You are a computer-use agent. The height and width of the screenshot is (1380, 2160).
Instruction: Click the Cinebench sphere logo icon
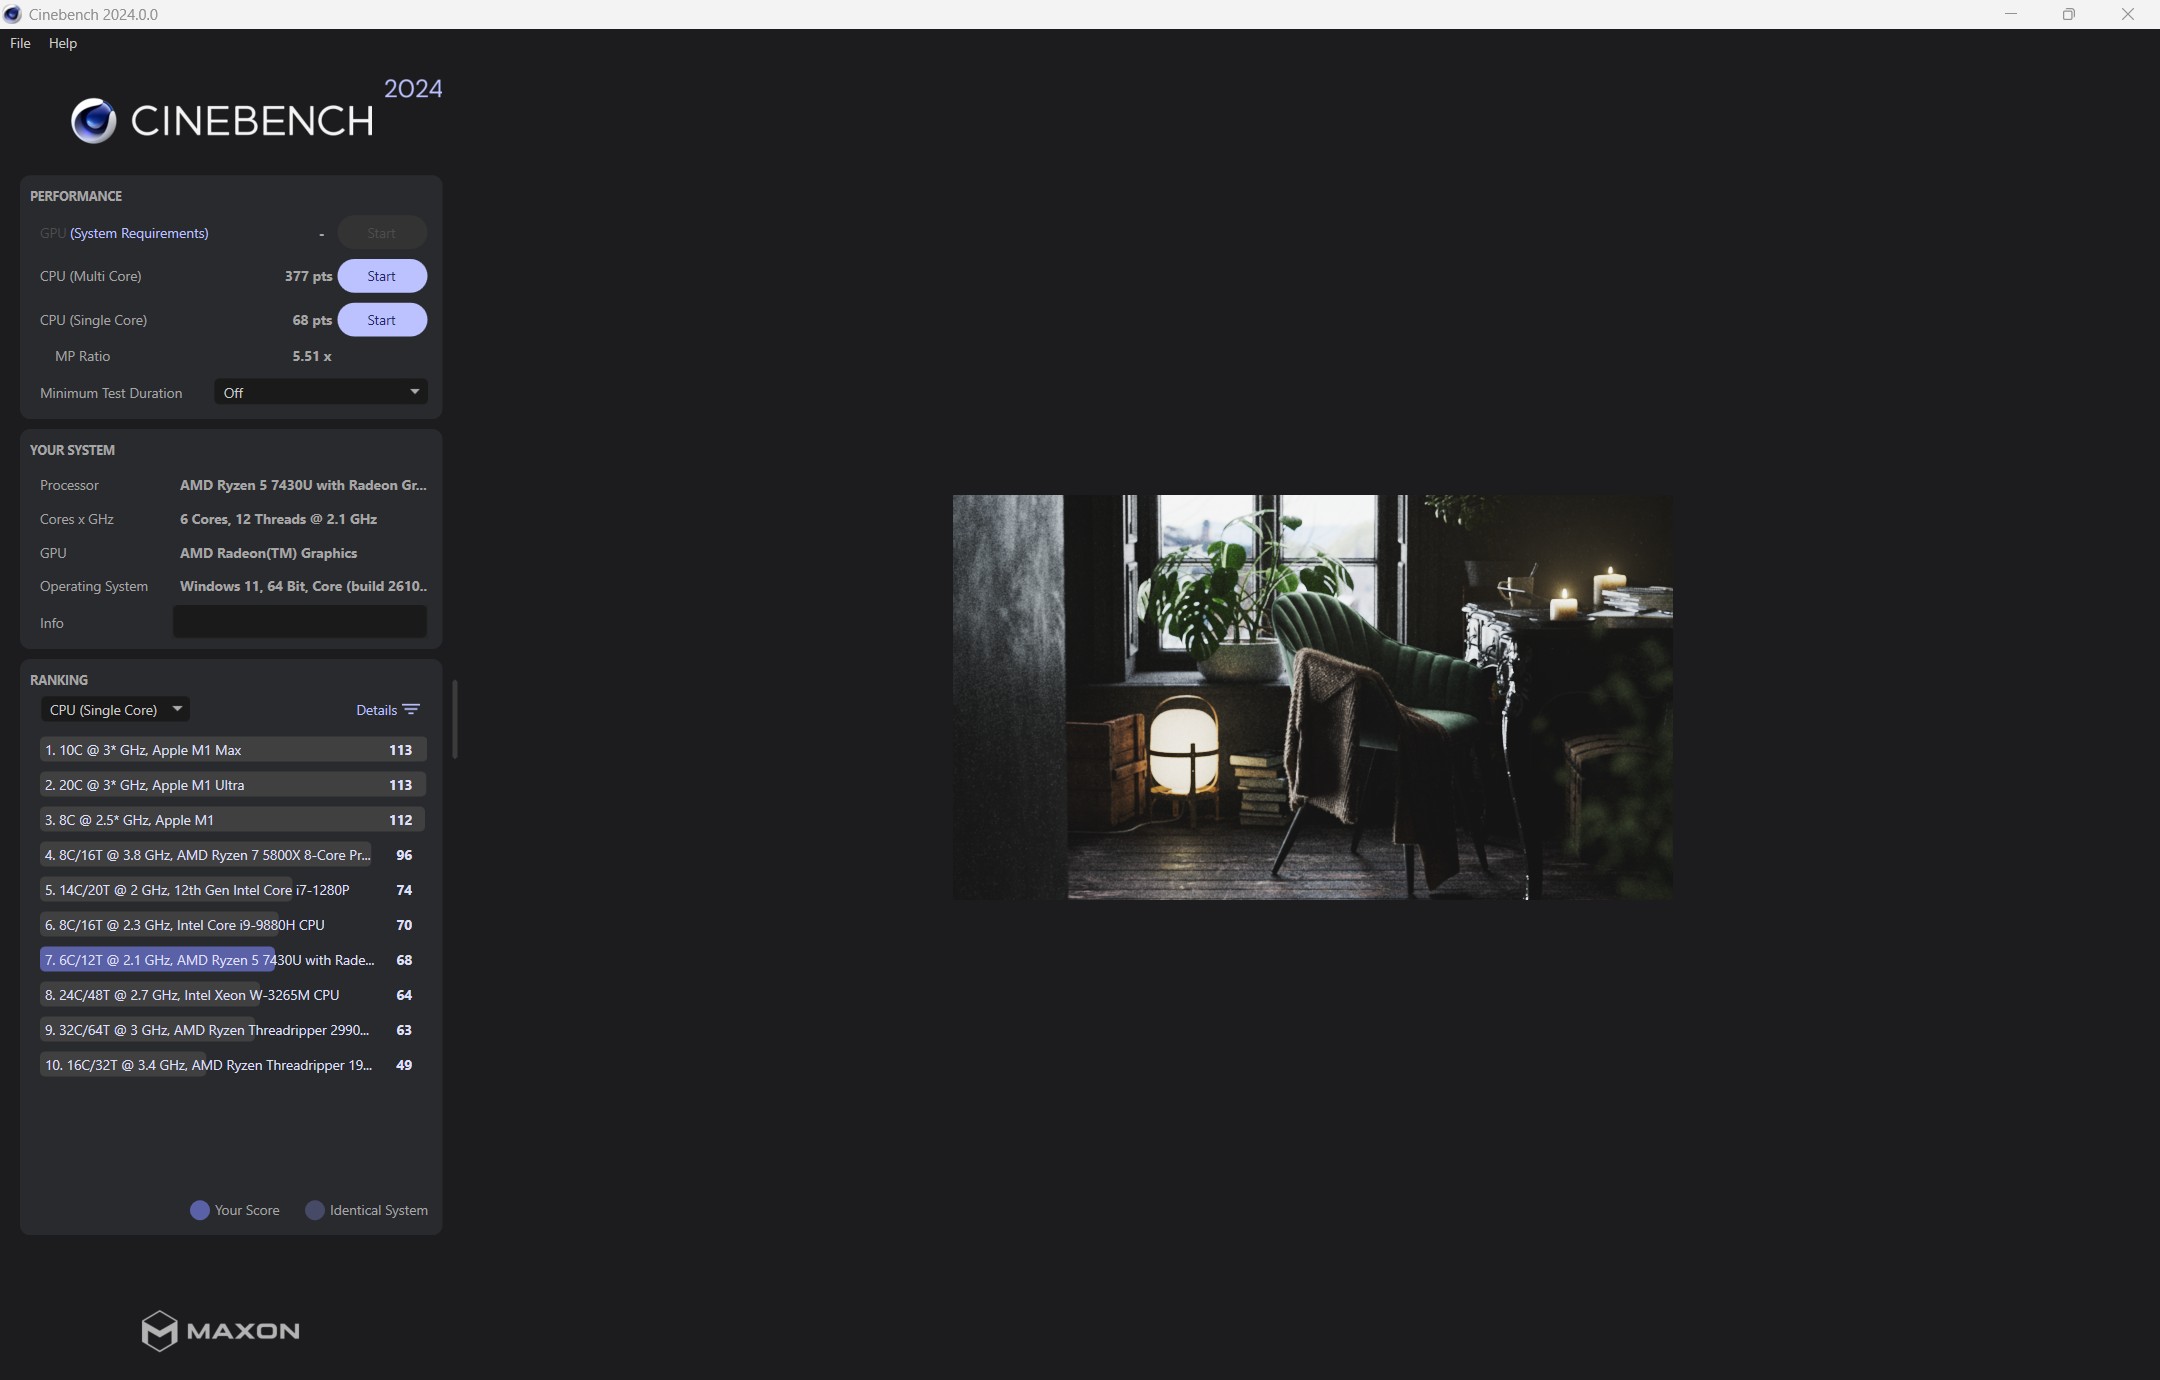click(x=94, y=121)
